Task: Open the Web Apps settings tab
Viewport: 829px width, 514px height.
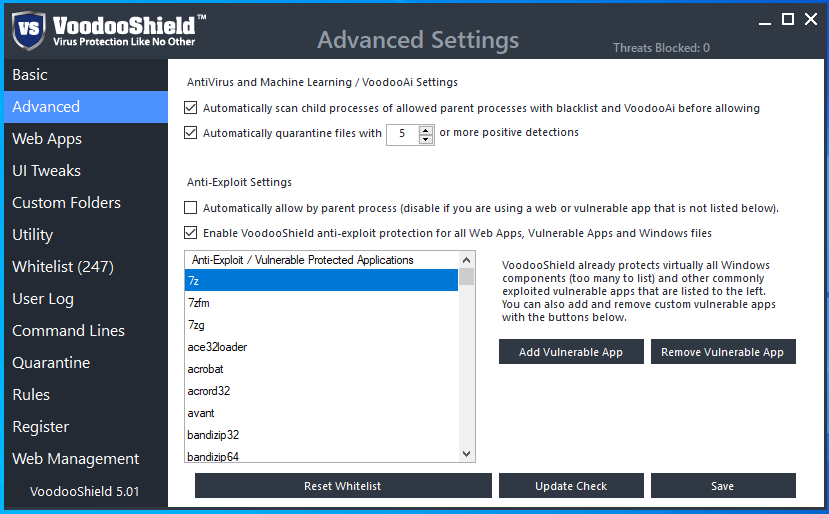Action: pyautogui.click(x=47, y=139)
